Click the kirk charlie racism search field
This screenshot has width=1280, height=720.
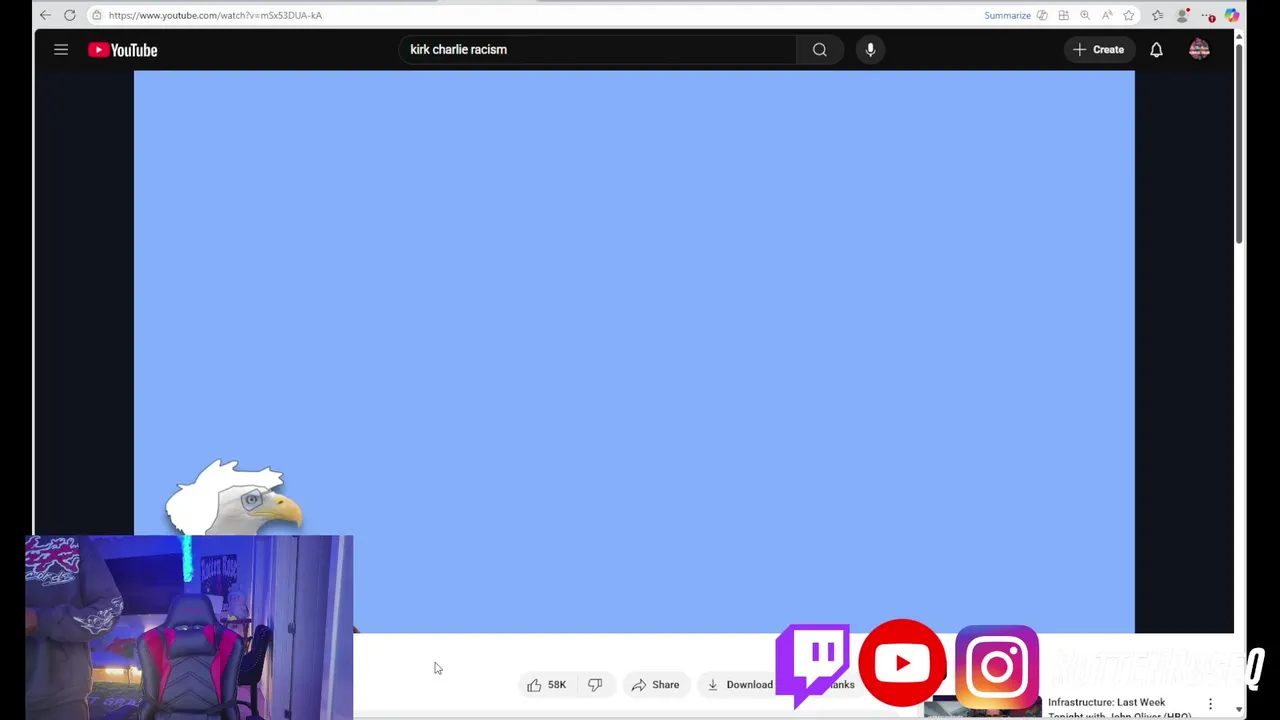tap(597, 50)
